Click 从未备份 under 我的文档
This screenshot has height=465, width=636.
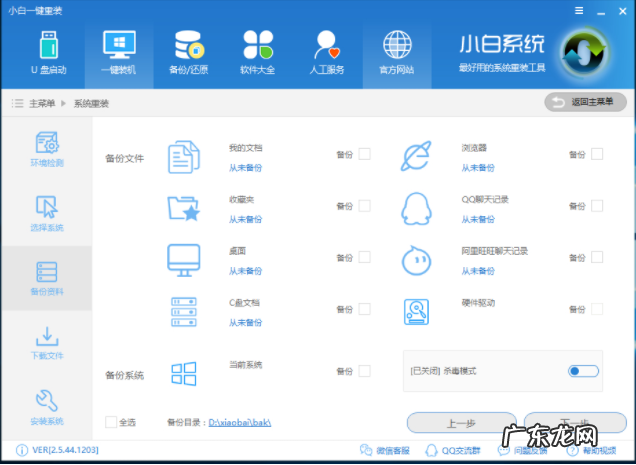click(245, 168)
